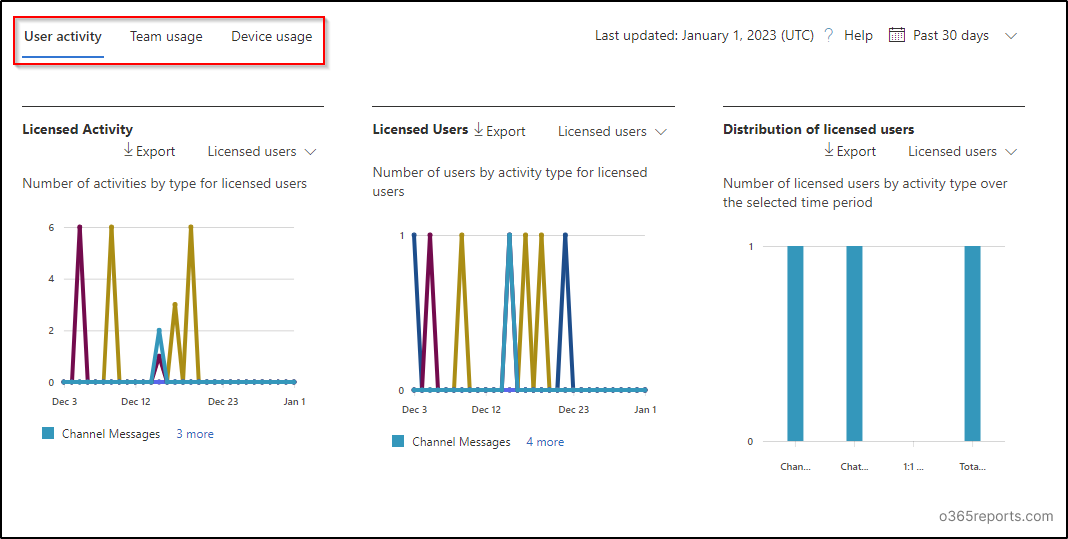Switch to the Team usage tab
The height and width of the screenshot is (539, 1068).
click(x=166, y=37)
